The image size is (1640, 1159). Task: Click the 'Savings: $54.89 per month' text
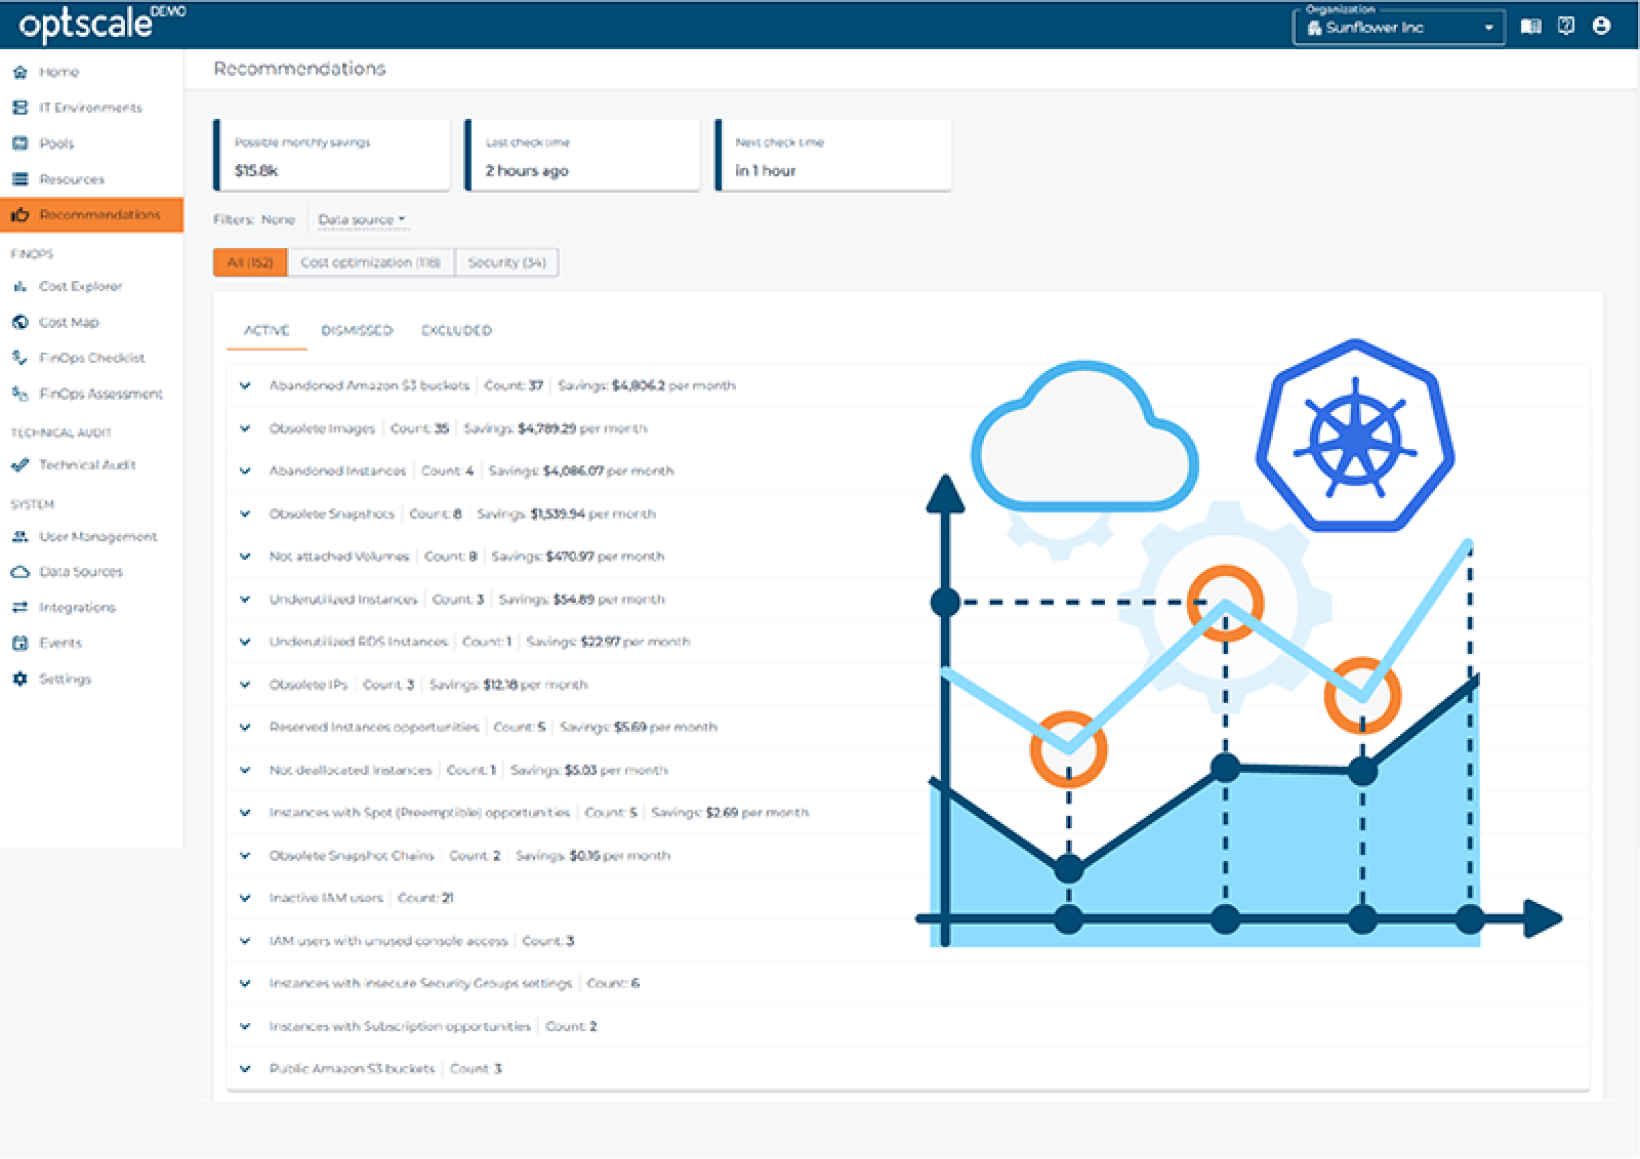(x=582, y=600)
